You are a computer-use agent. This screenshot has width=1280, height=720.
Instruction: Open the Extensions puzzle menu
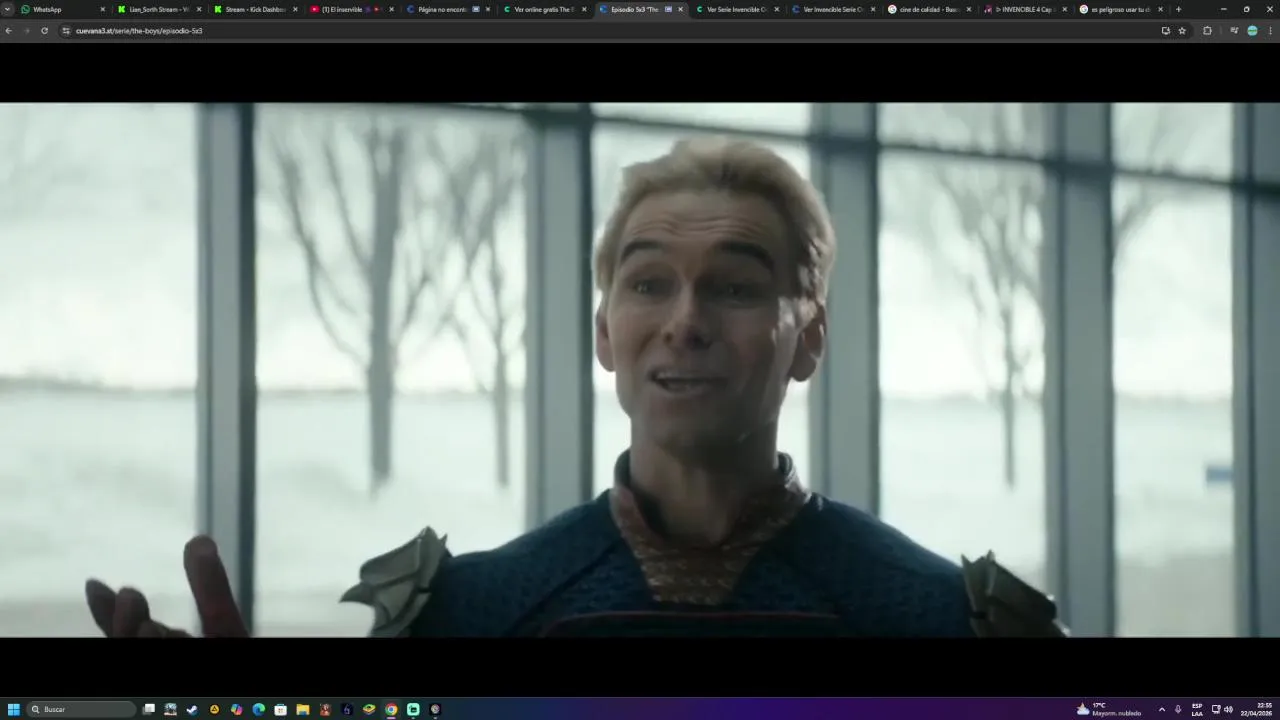click(1207, 31)
